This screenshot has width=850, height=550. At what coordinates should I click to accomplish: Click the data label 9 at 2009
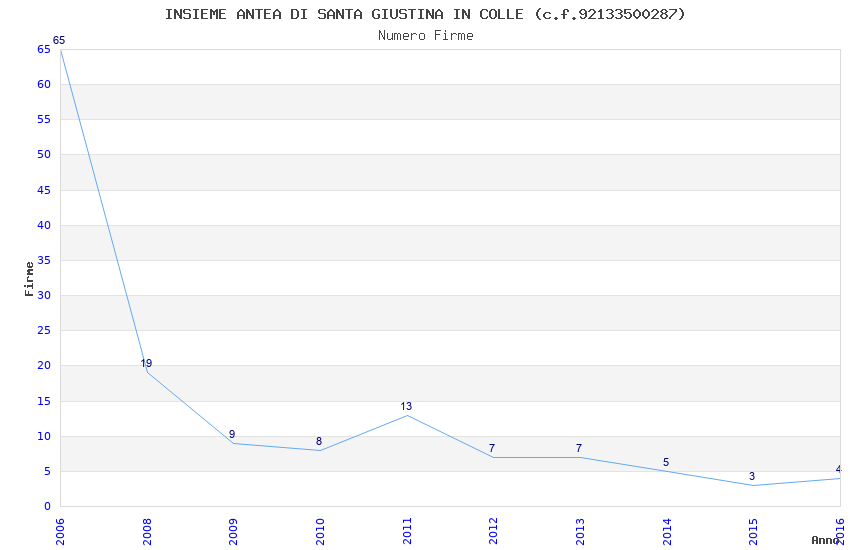(x=232, y=434)
